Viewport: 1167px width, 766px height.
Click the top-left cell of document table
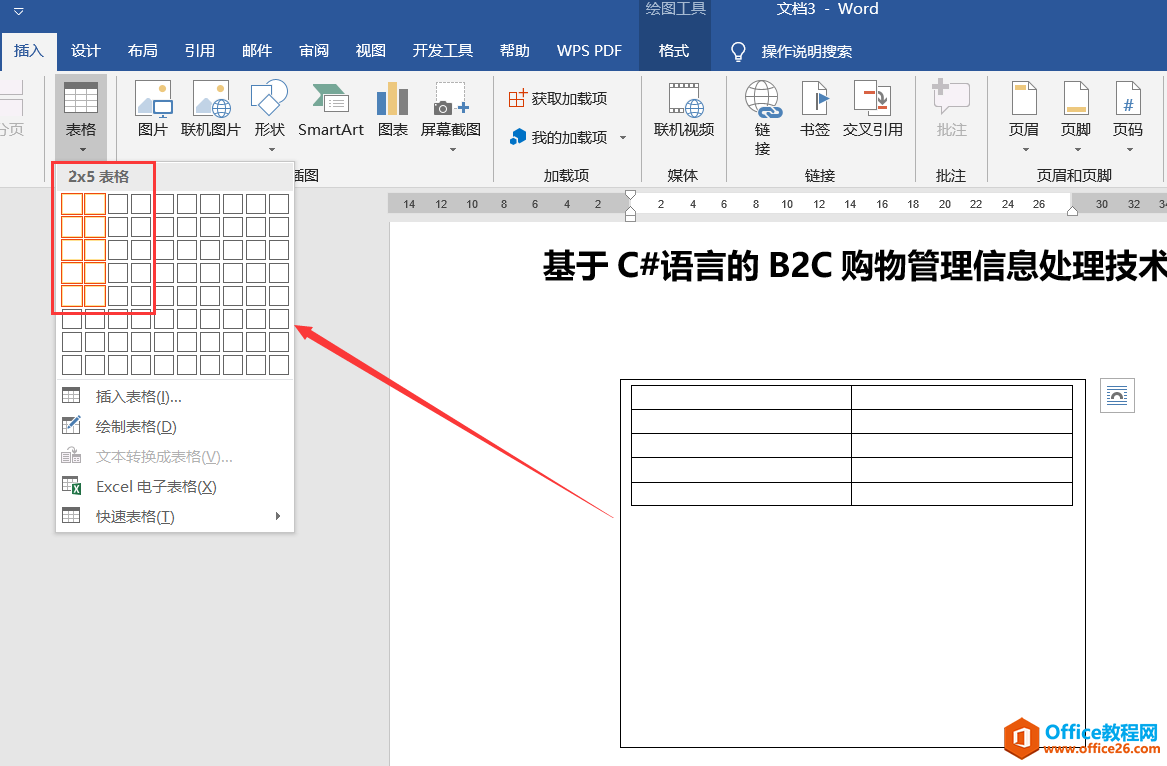click(741, 398)
